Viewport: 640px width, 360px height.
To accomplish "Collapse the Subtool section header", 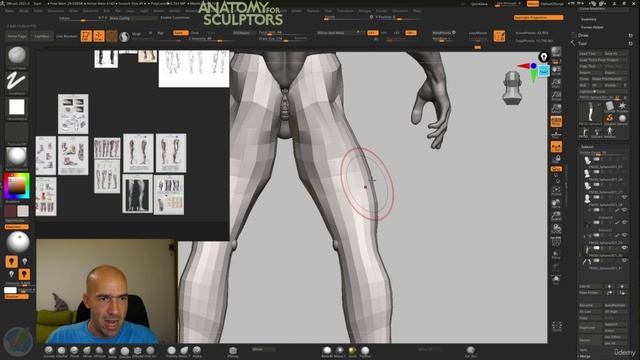I will (587, 147).
